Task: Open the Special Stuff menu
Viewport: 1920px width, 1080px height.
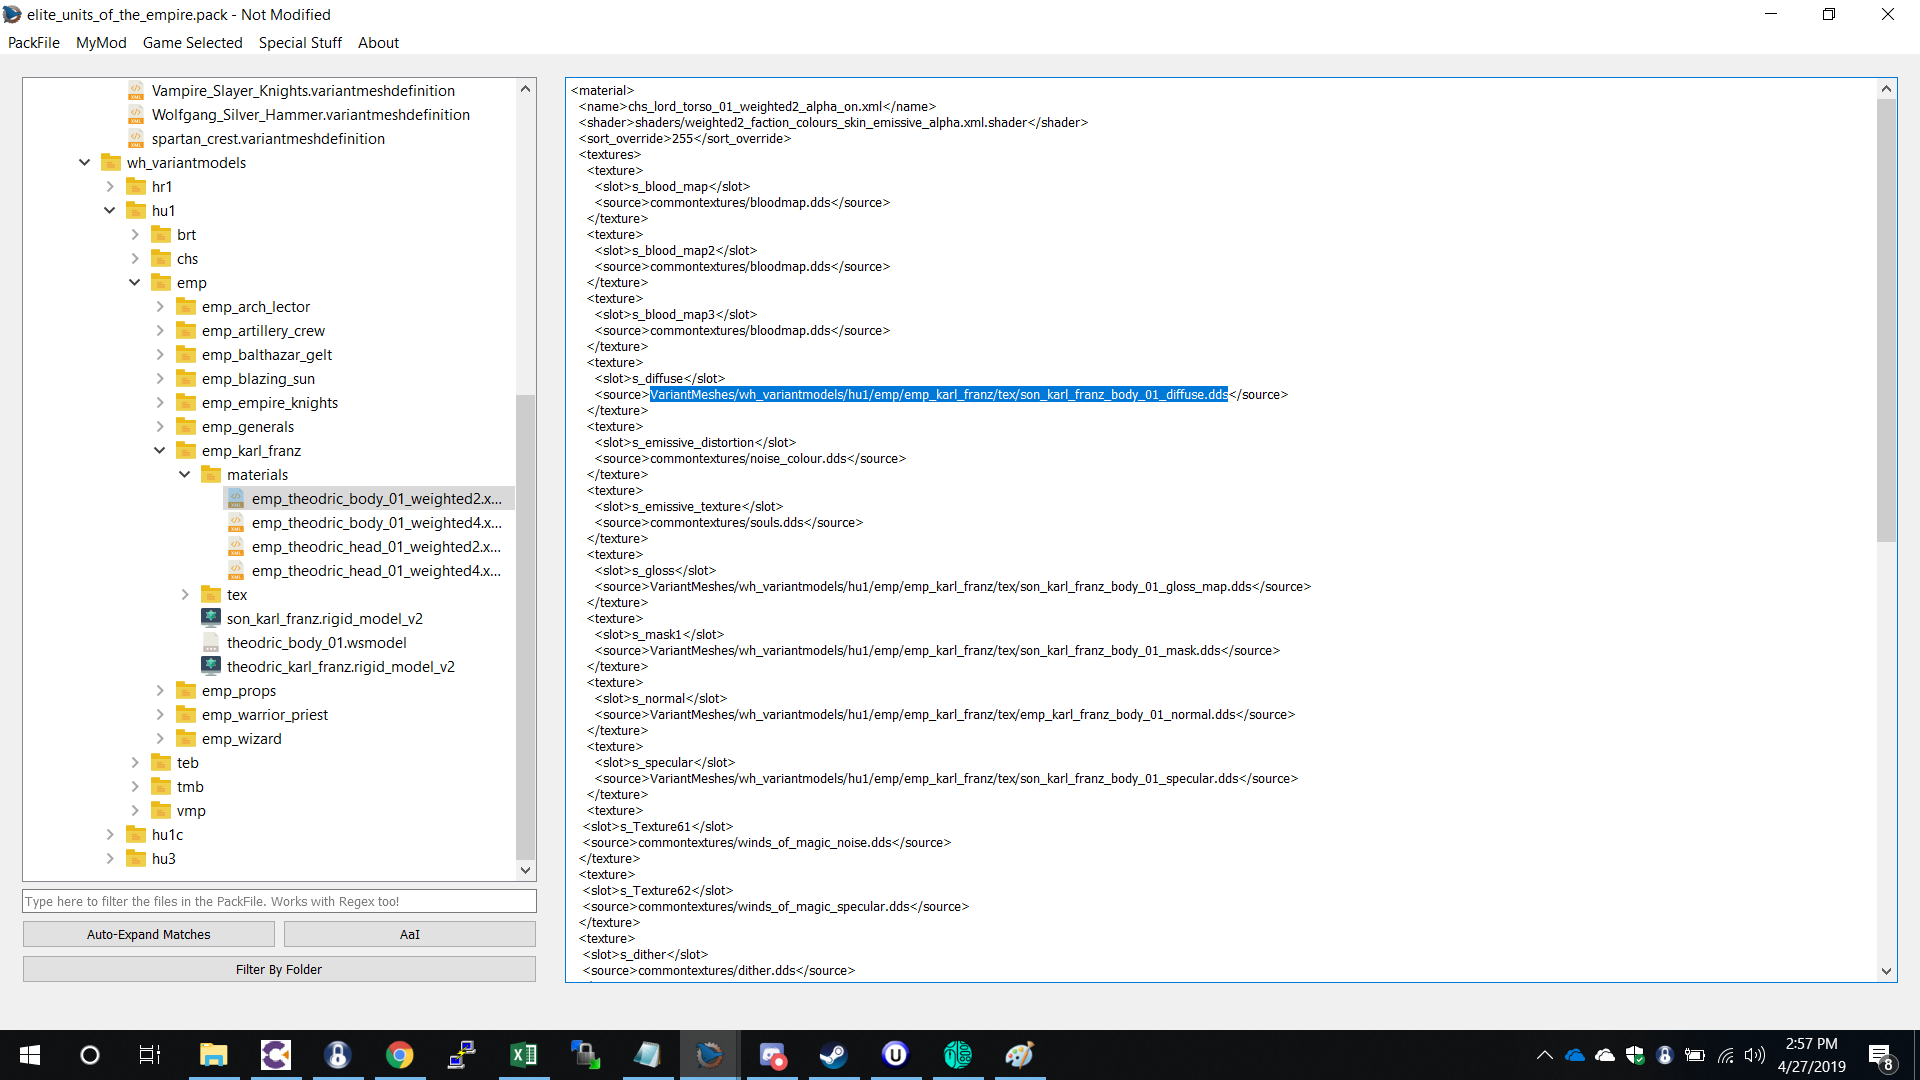Action: tap(300, 42)
